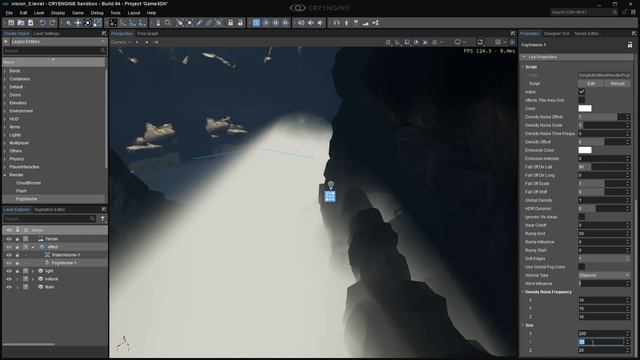Click the magnifier Find icon in toolbar
The image size is (640, 360).
point(168,23)
